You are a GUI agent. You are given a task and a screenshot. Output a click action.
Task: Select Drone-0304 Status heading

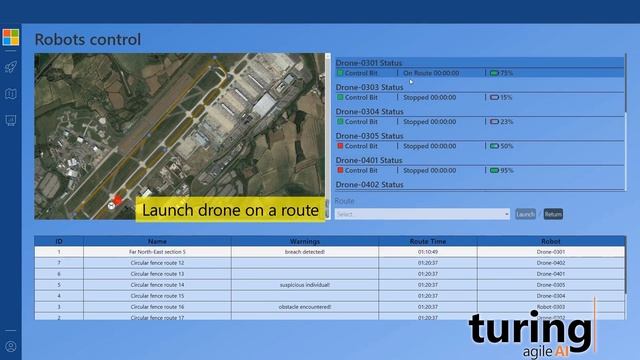pyautogui.click(x=369, y=112)
